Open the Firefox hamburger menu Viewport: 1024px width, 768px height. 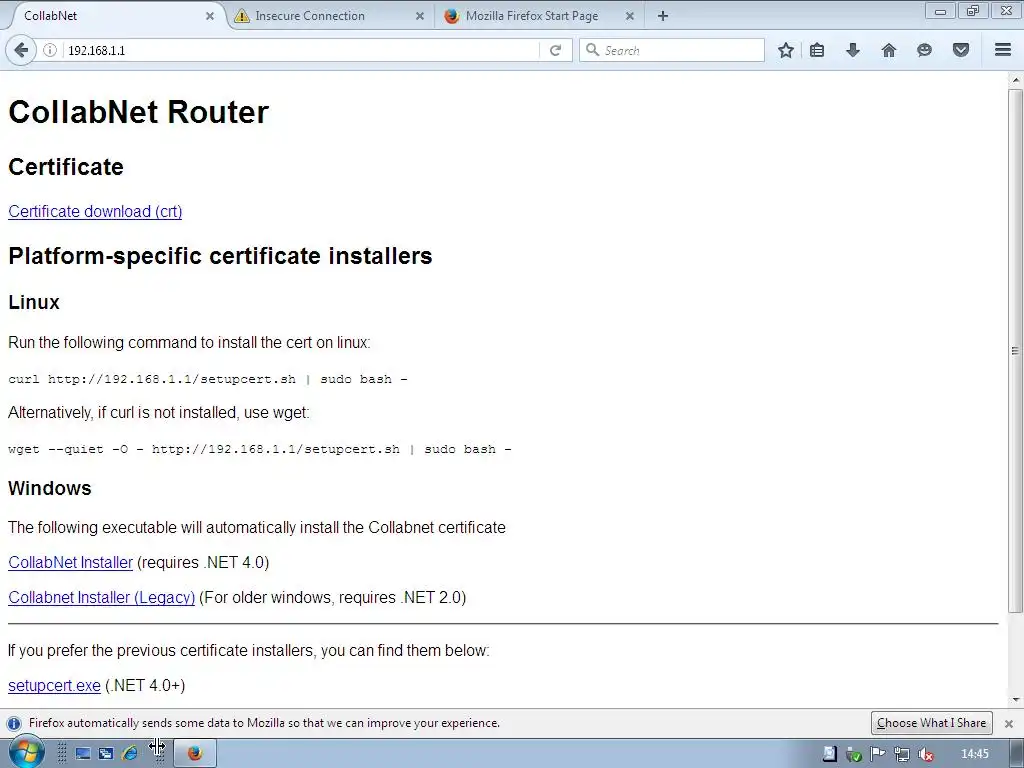pyautogui.click(x=1003, y=50)
